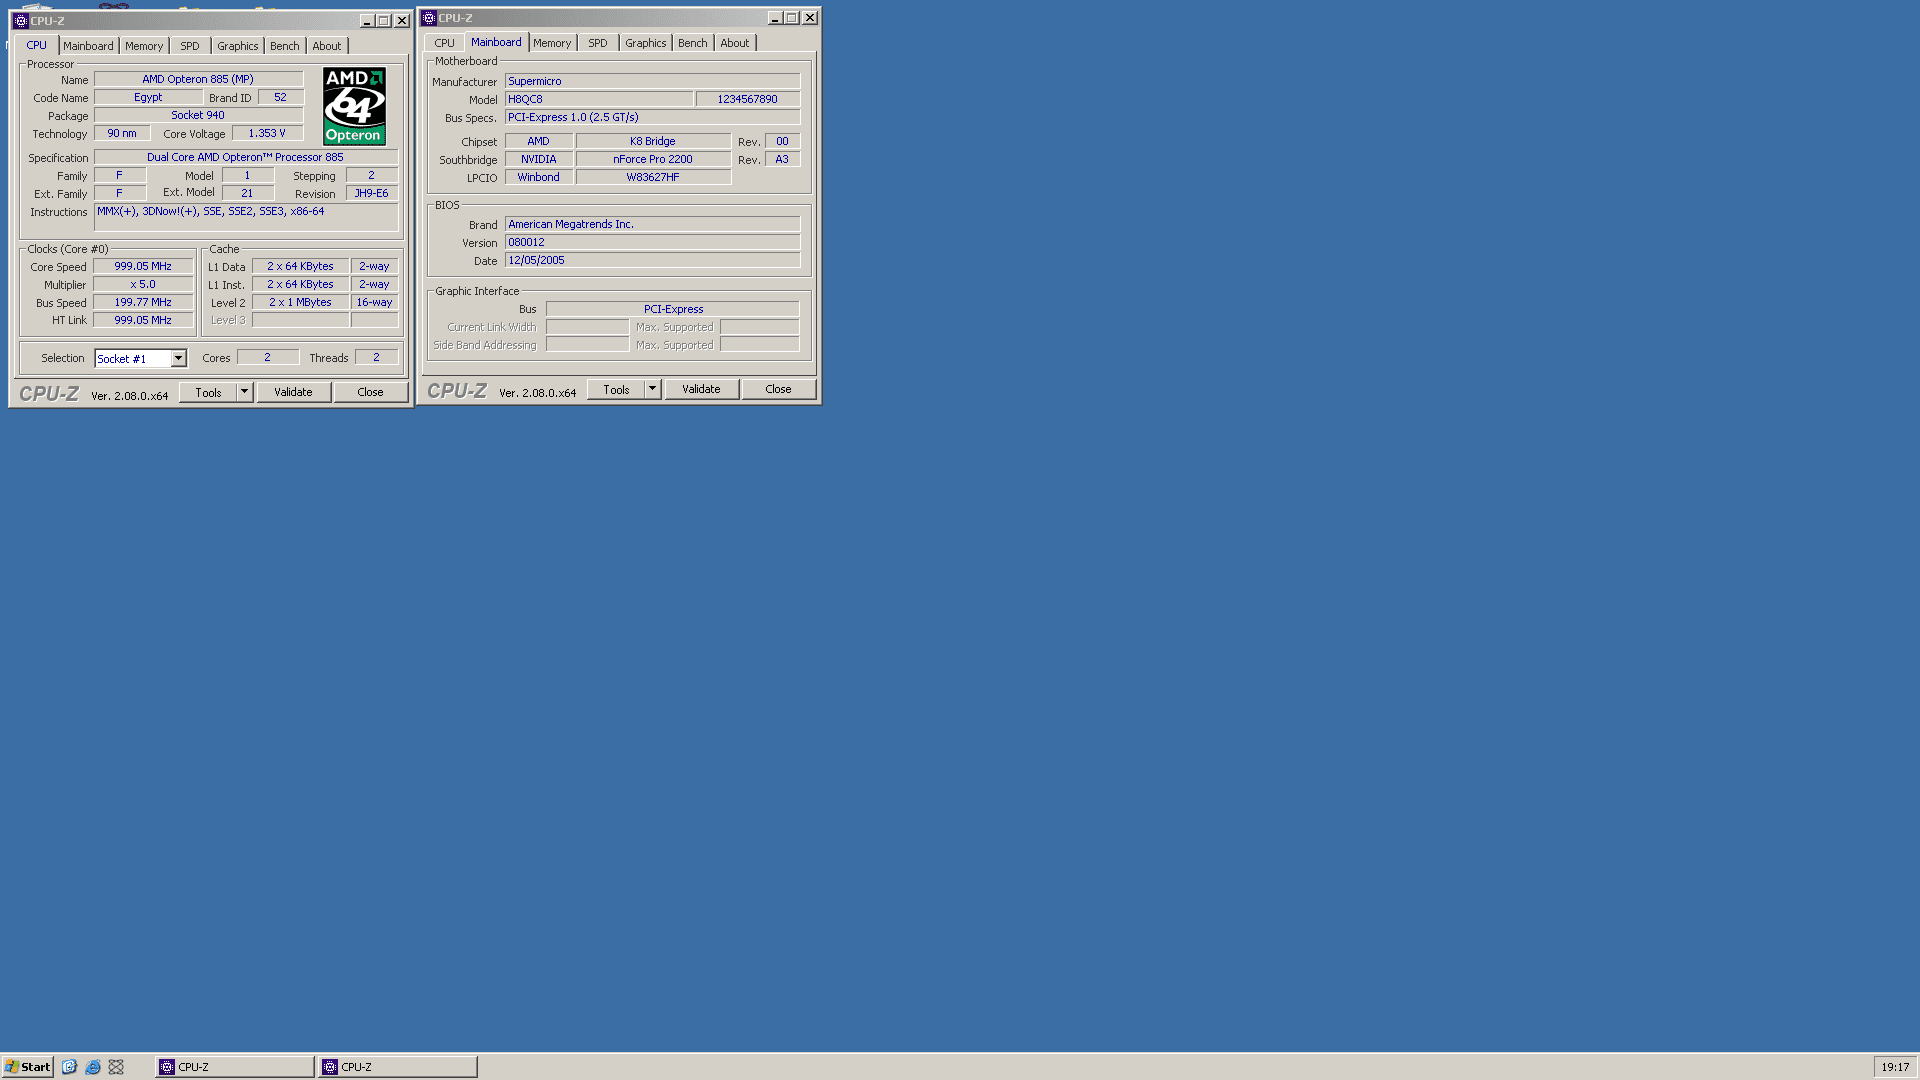Click Tools button in right CPU-Z window

(x=616, y=389)
